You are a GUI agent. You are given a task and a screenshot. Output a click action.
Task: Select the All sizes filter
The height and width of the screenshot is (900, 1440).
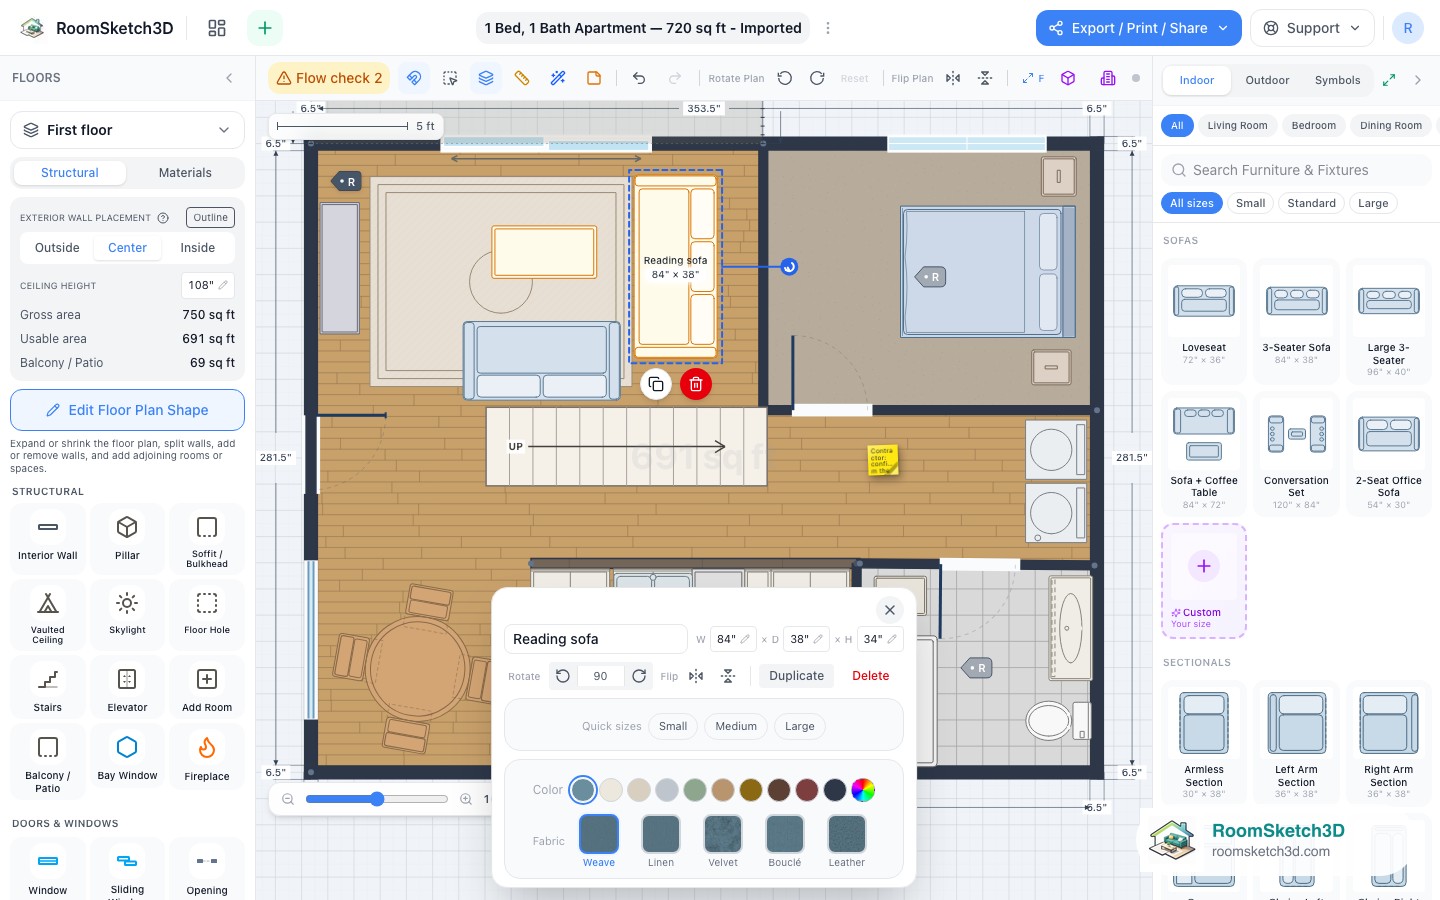pyautogui.click(x=1192, y=203)
